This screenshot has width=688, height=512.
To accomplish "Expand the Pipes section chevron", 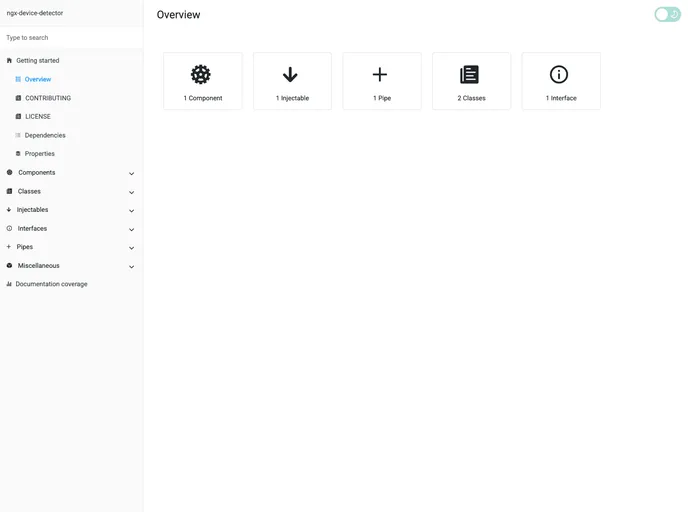I will click(x=131, y=248).
